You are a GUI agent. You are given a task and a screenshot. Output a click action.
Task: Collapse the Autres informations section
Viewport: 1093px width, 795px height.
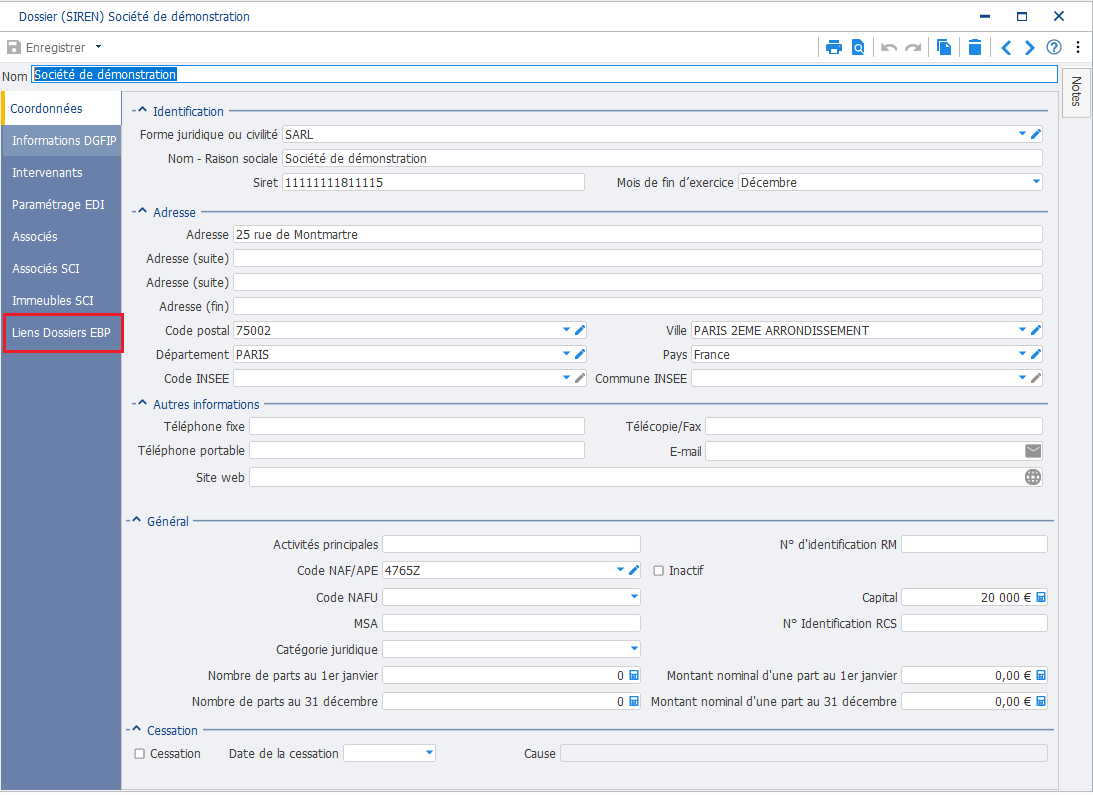(141, 403)
